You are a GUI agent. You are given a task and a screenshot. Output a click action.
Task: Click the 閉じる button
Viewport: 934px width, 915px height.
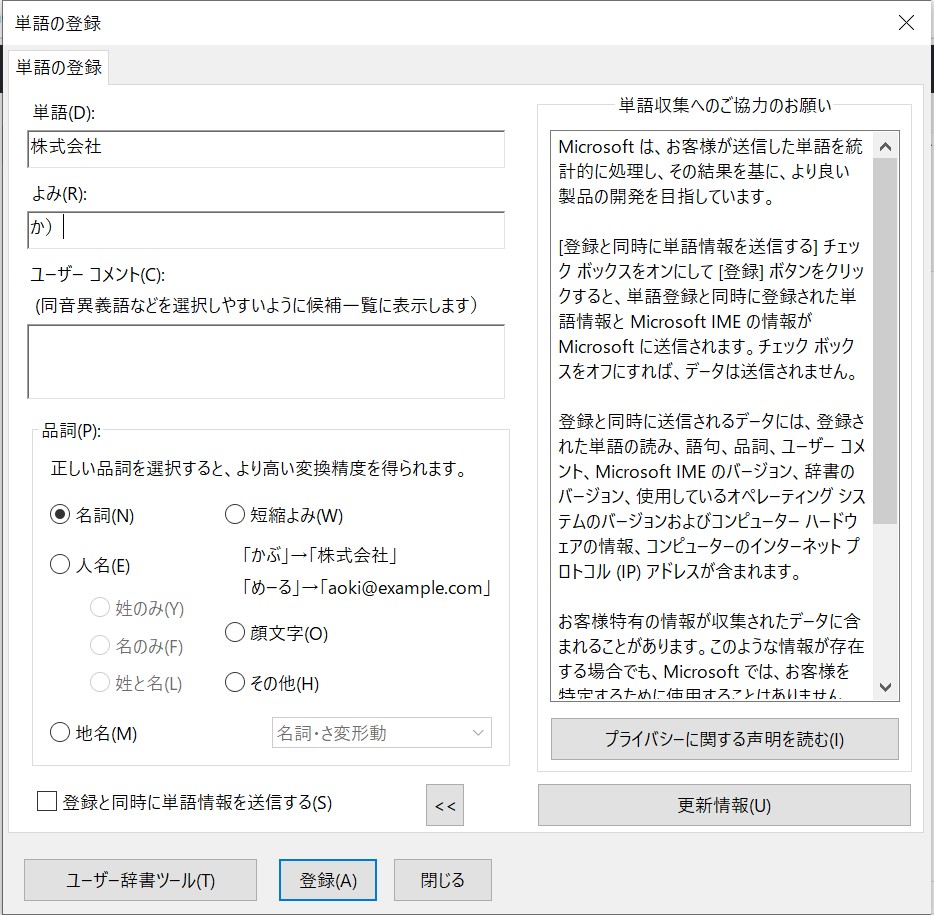click(x=443, y=880)
